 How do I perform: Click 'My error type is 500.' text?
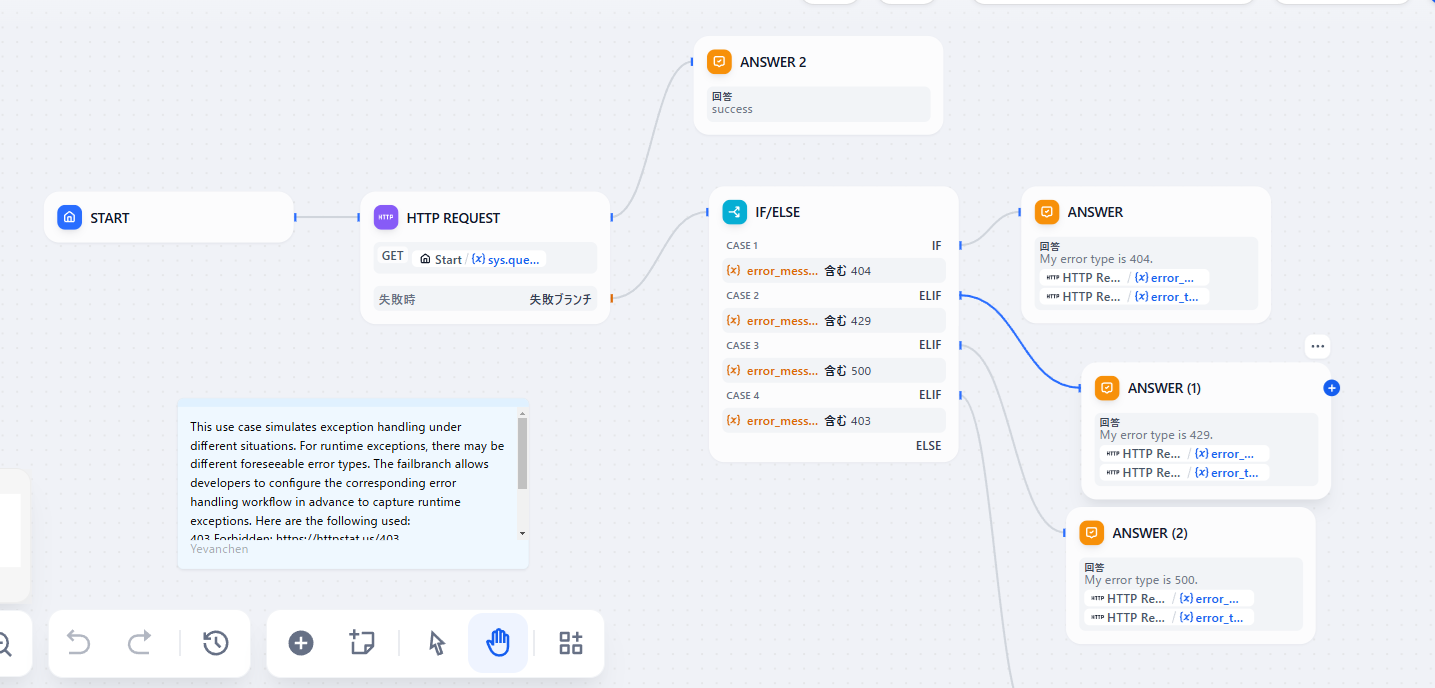pyautogui.click(x=1141, y=580)
